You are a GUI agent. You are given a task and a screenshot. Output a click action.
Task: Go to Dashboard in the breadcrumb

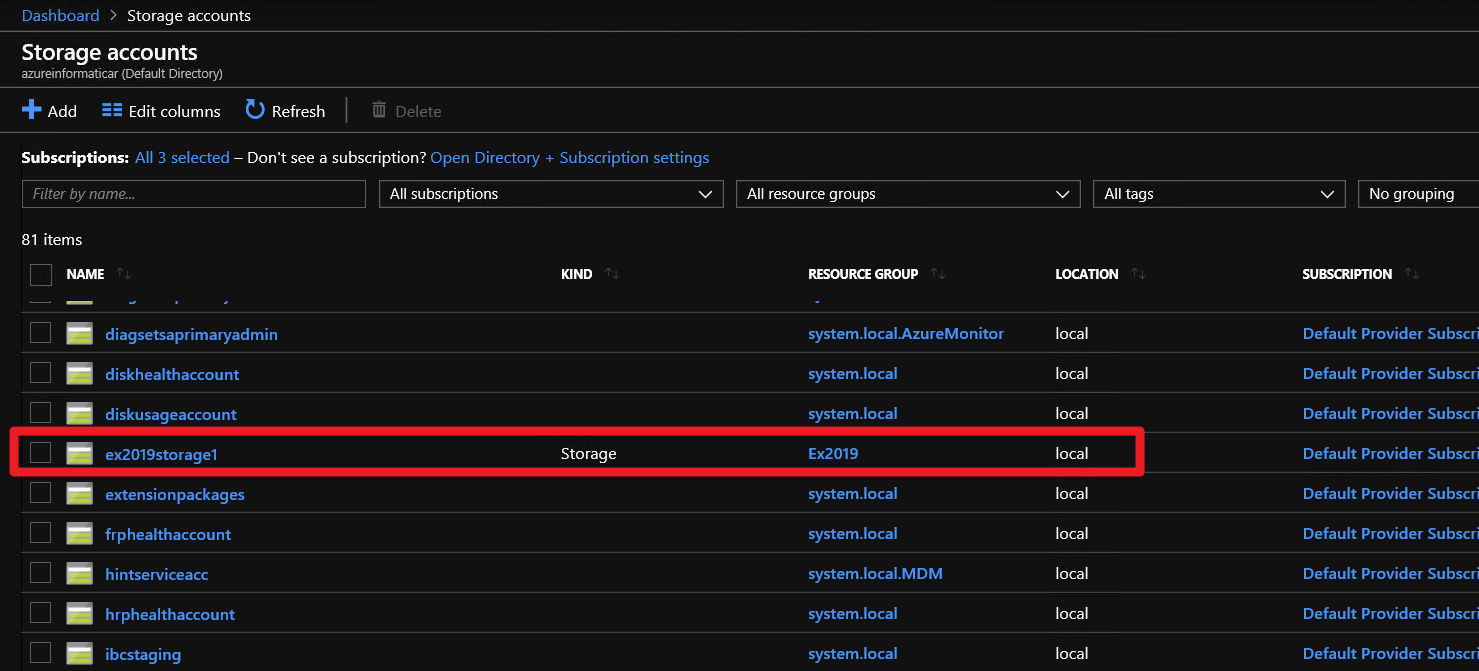coord(61,15)
